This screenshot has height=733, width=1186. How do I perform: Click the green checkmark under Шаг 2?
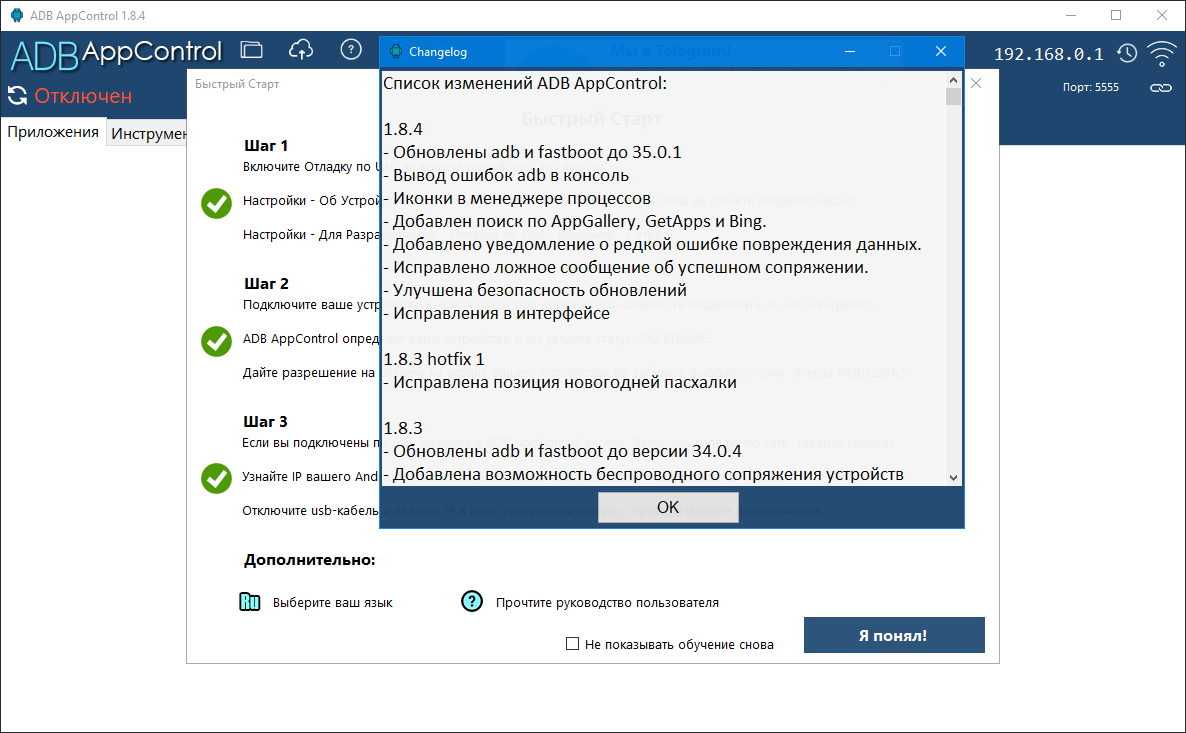pyautogui.click(x=216, y=341)
